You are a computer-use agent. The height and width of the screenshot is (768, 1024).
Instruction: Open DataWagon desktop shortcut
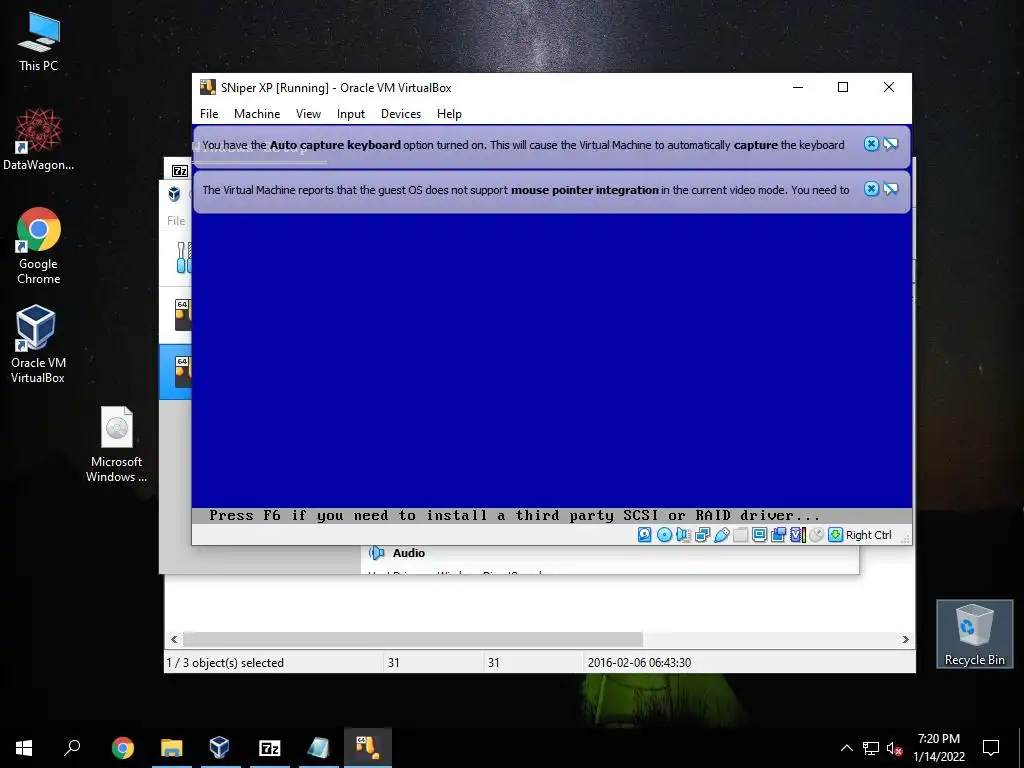point(39,140)
